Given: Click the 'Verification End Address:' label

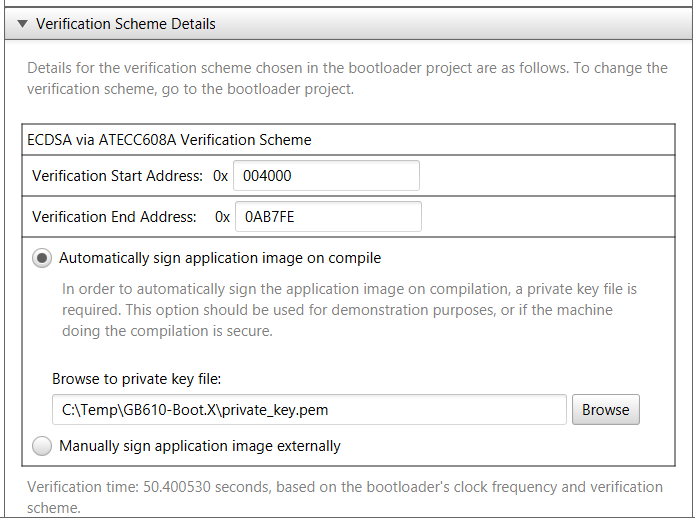Looking at the screenshot, I should coord(114,216).
